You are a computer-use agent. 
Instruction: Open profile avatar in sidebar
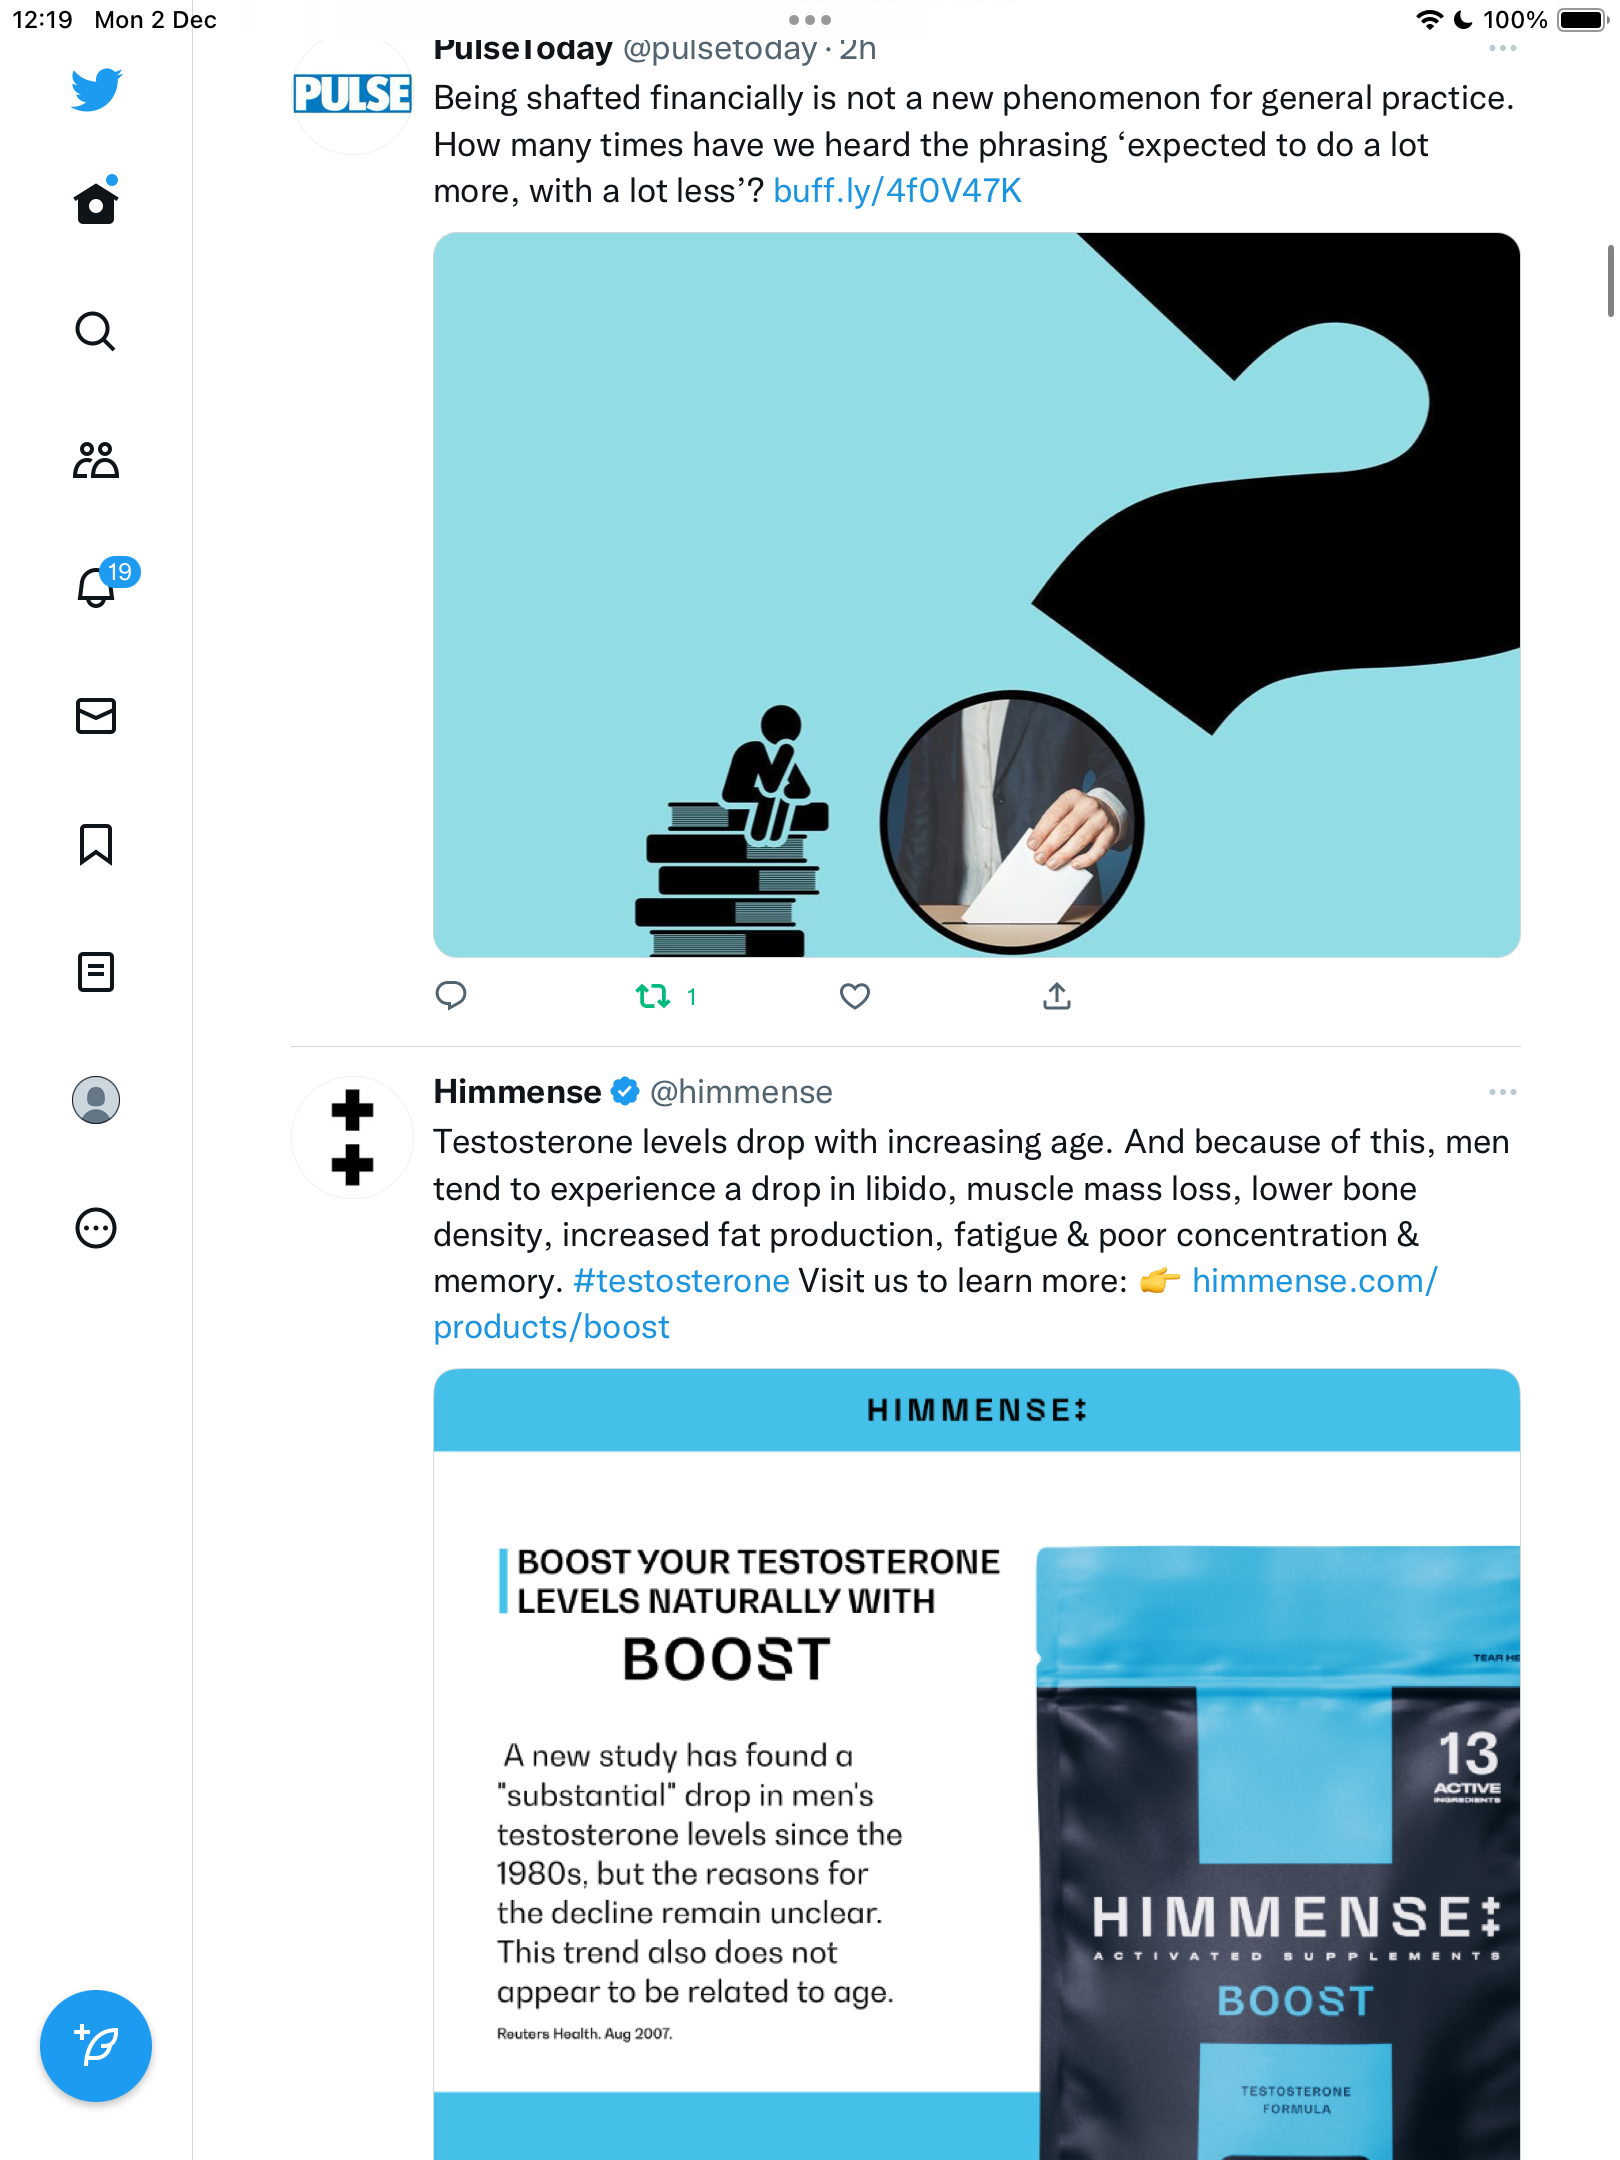tap(96, 1100)
